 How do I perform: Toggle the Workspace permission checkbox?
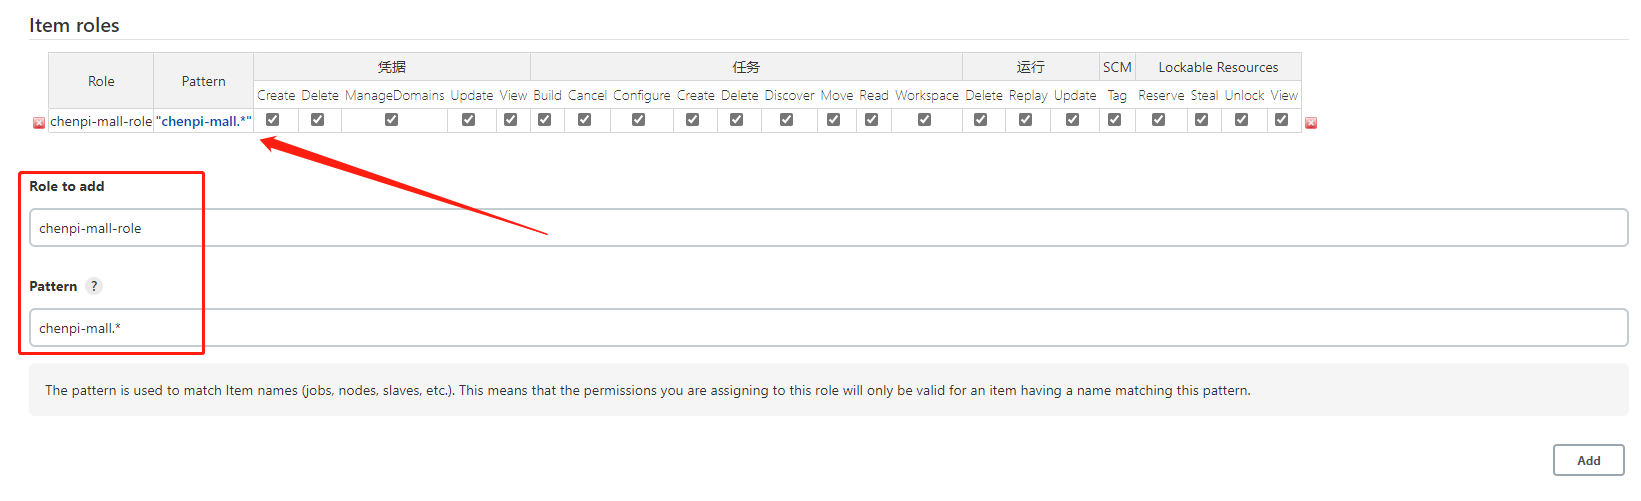(925, 120)
